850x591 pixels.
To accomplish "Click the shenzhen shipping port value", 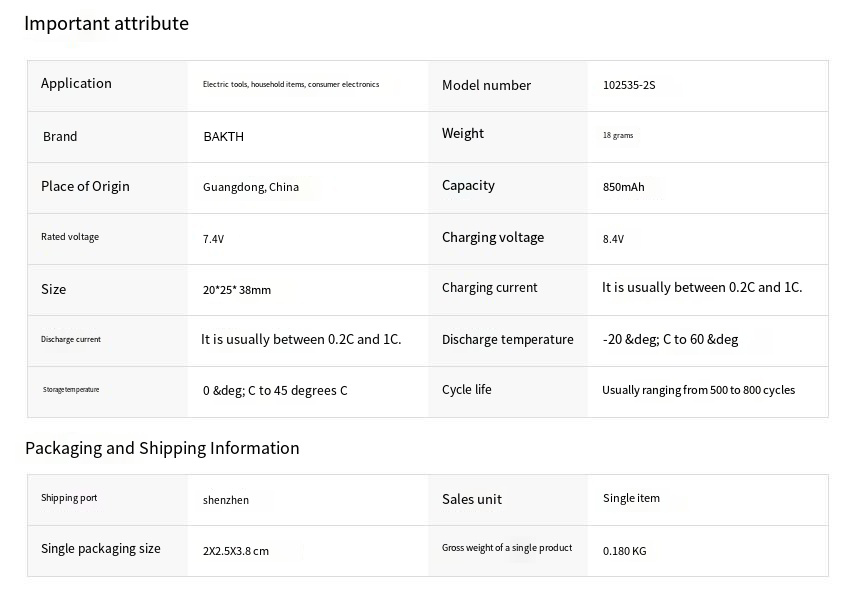I will (x=226, y=500).
